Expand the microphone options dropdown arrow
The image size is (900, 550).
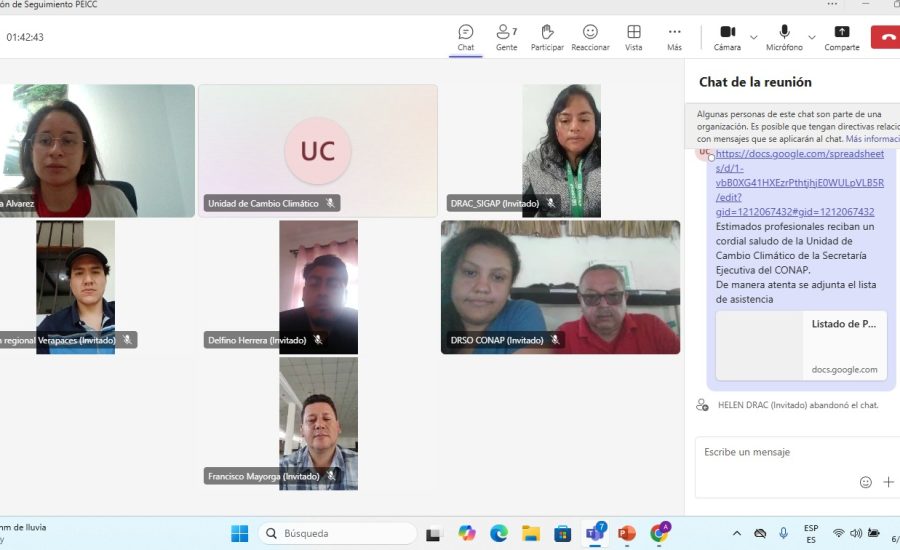(x=812, y=38)
